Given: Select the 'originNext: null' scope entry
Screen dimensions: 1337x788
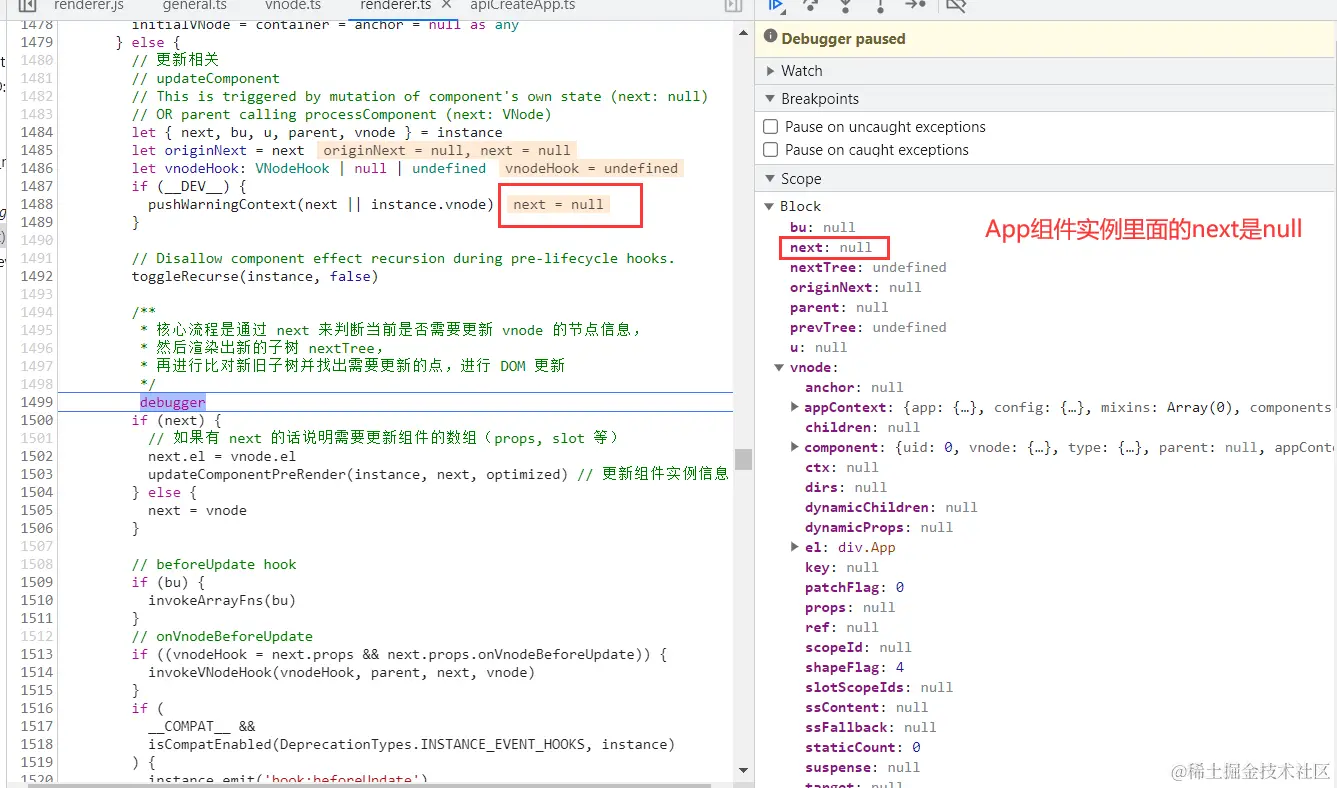Looking at the screenshot, I should pyautogui.click(x=856, y=287).
